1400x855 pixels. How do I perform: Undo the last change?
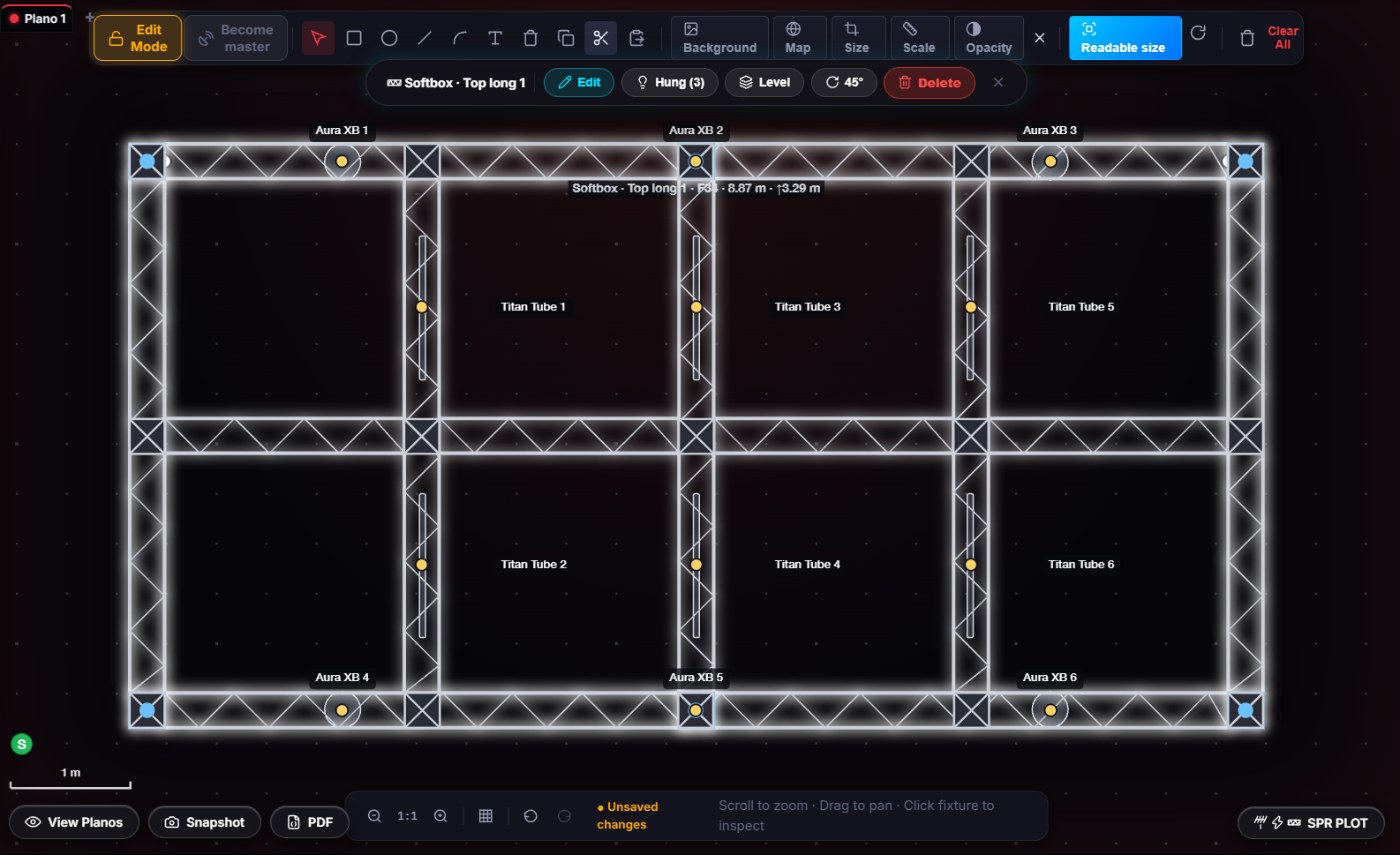tap(531, 816)
